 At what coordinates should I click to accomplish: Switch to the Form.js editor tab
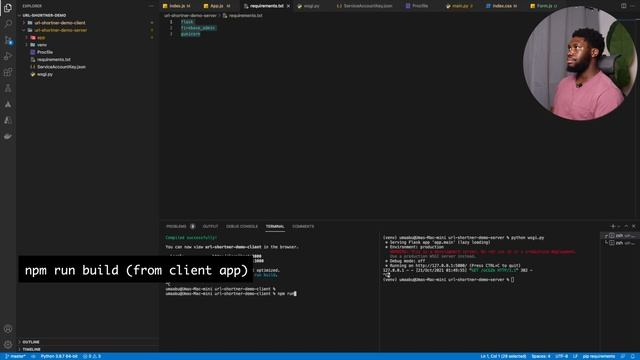(x=544, y=6)
